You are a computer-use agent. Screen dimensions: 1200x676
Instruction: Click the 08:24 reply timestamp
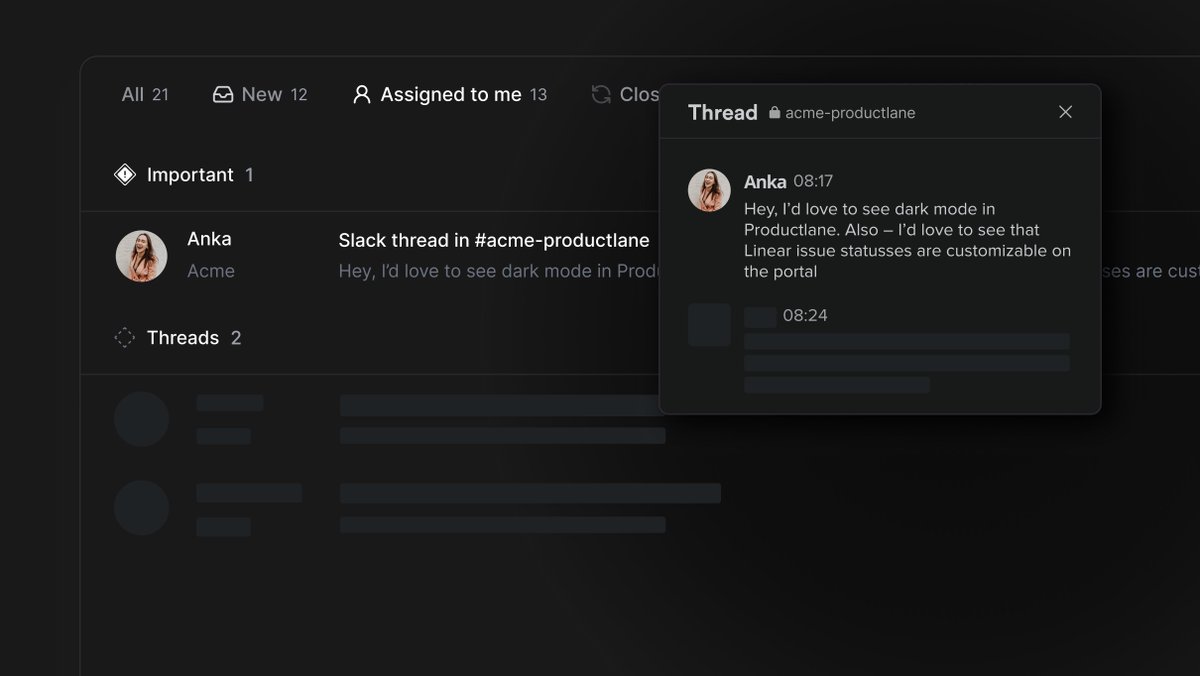805,316
